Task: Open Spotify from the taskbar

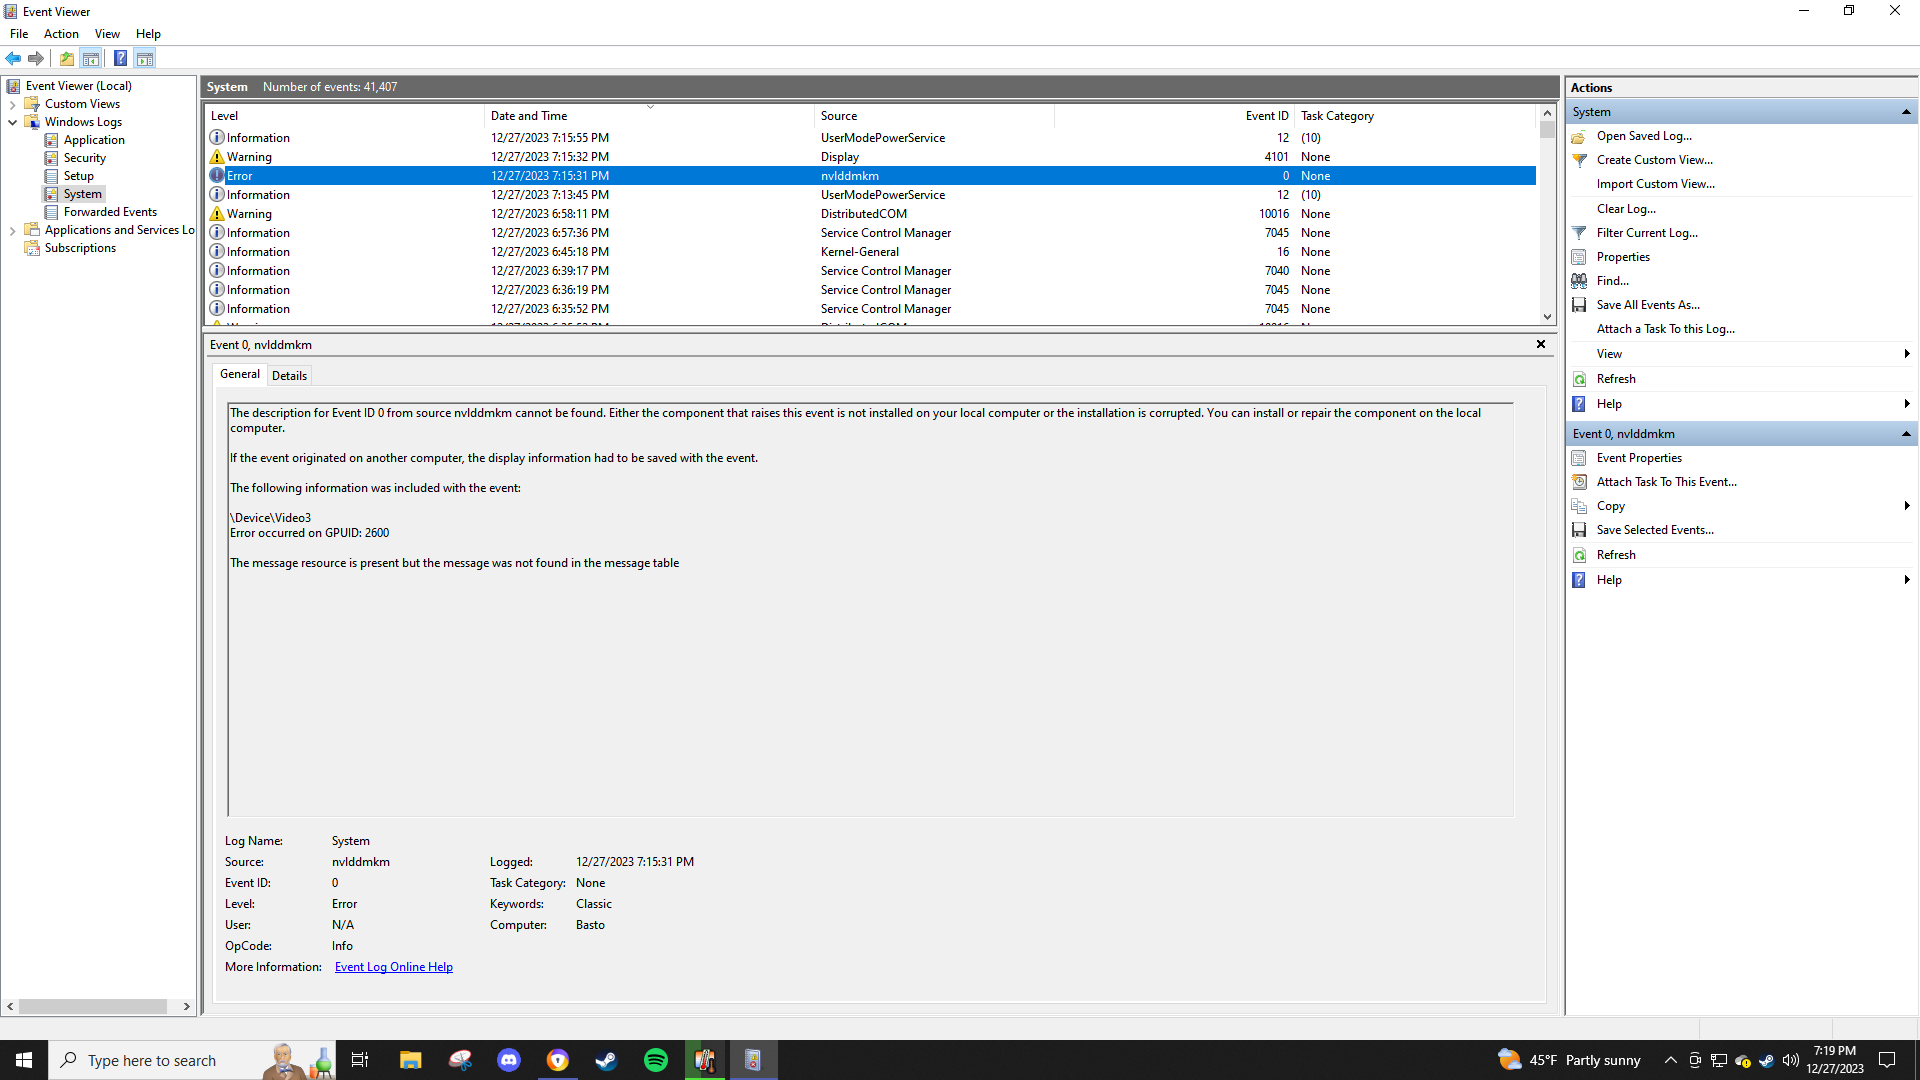Action: pyautogui.click(x=656, y=1060)
